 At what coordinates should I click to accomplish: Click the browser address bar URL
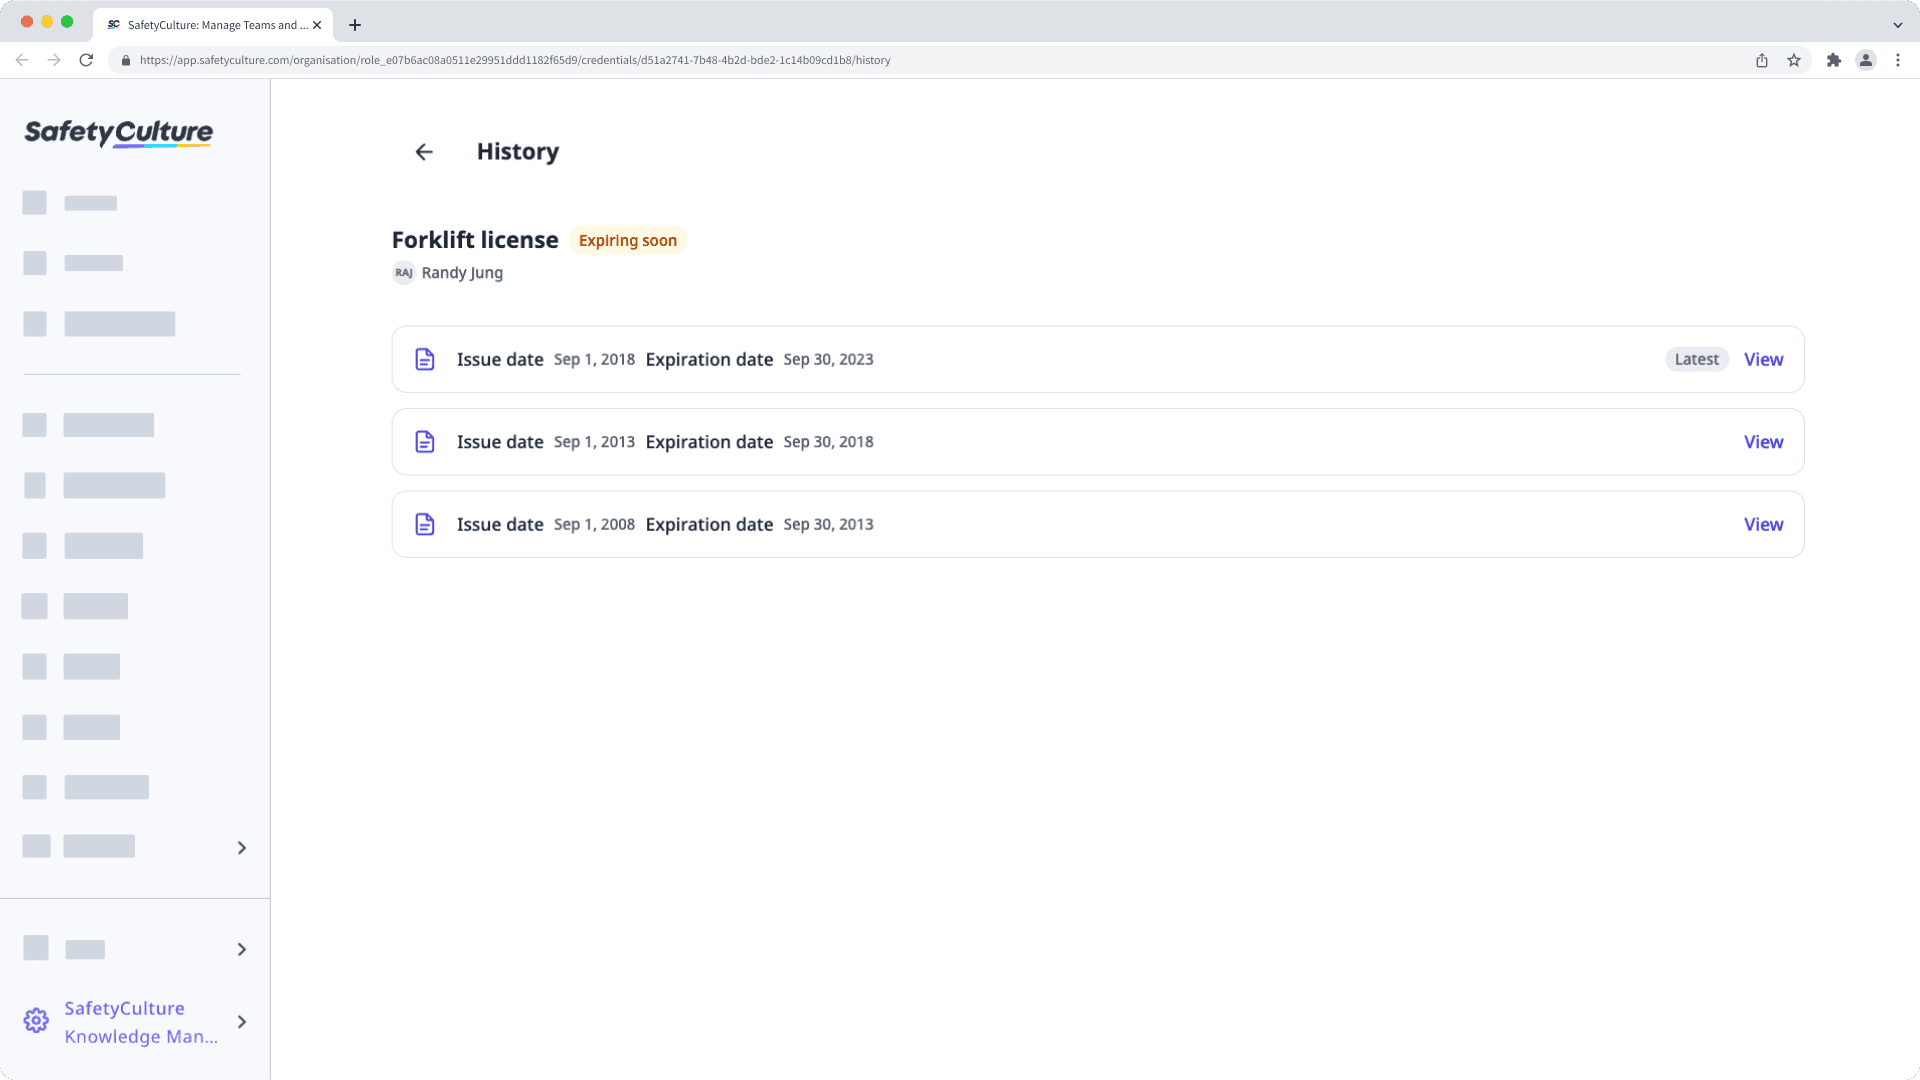[x=515, y=60]
